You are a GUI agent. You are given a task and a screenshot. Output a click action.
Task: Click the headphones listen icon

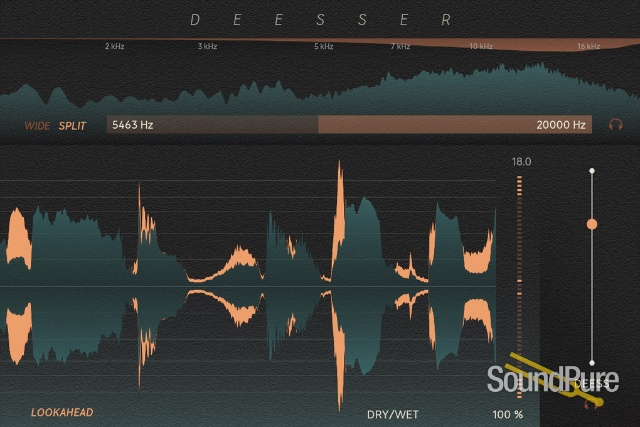tap(616, 125)
